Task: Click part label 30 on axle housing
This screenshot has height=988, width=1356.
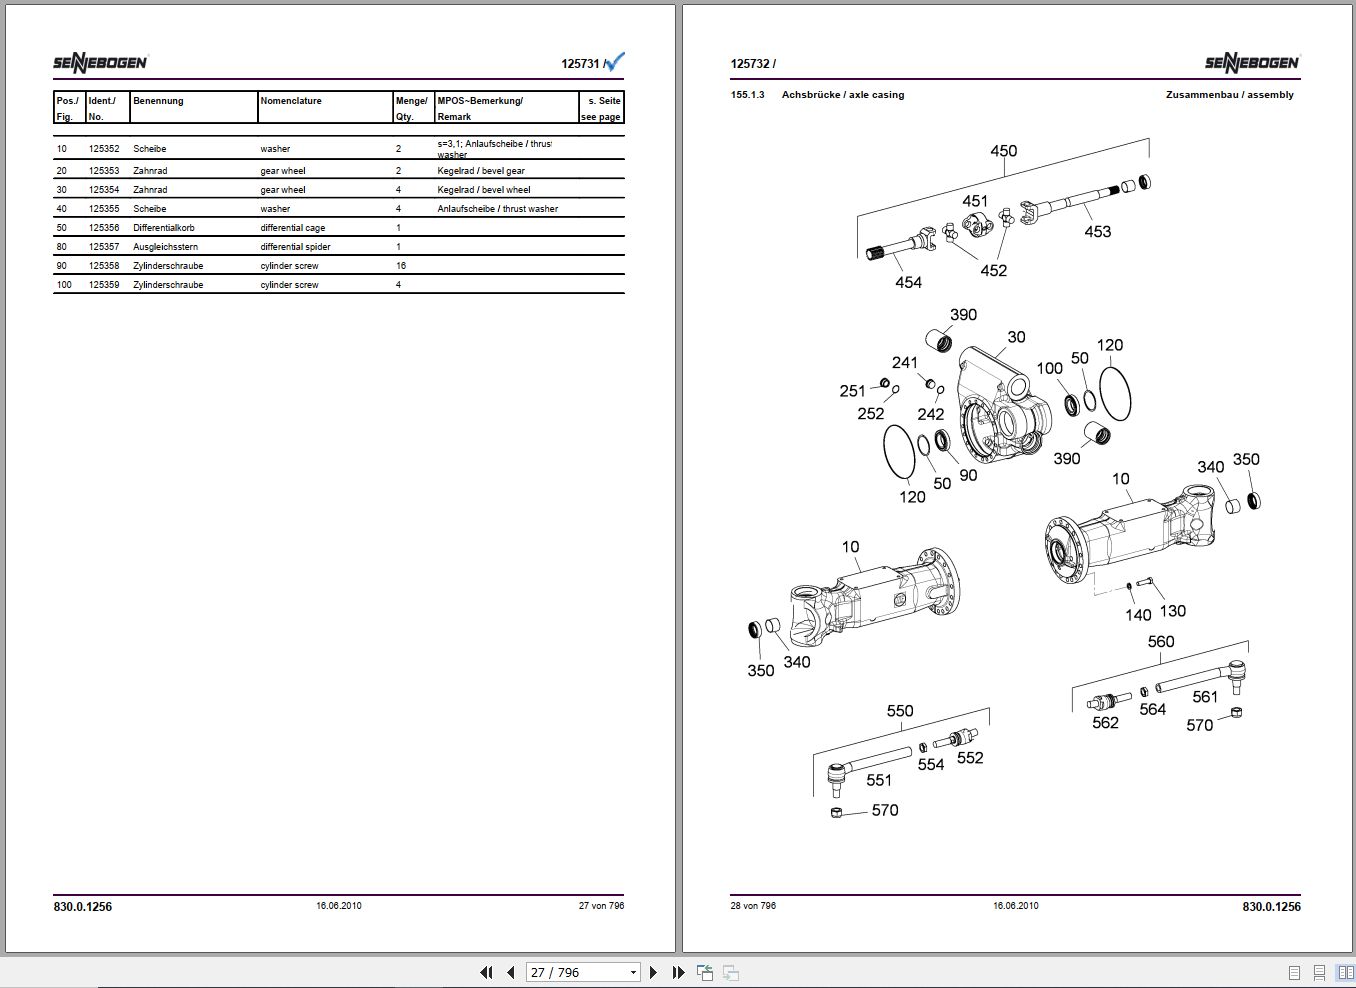Action: (1016, 338)
